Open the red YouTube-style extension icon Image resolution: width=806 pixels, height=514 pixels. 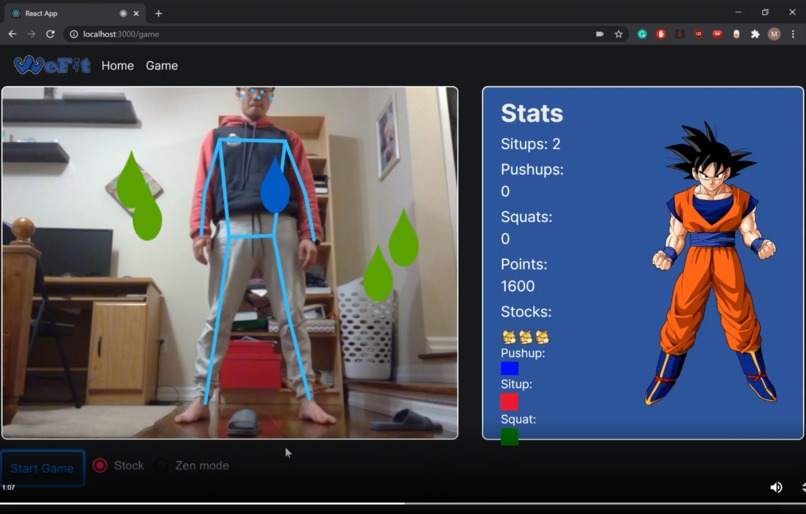717,34
